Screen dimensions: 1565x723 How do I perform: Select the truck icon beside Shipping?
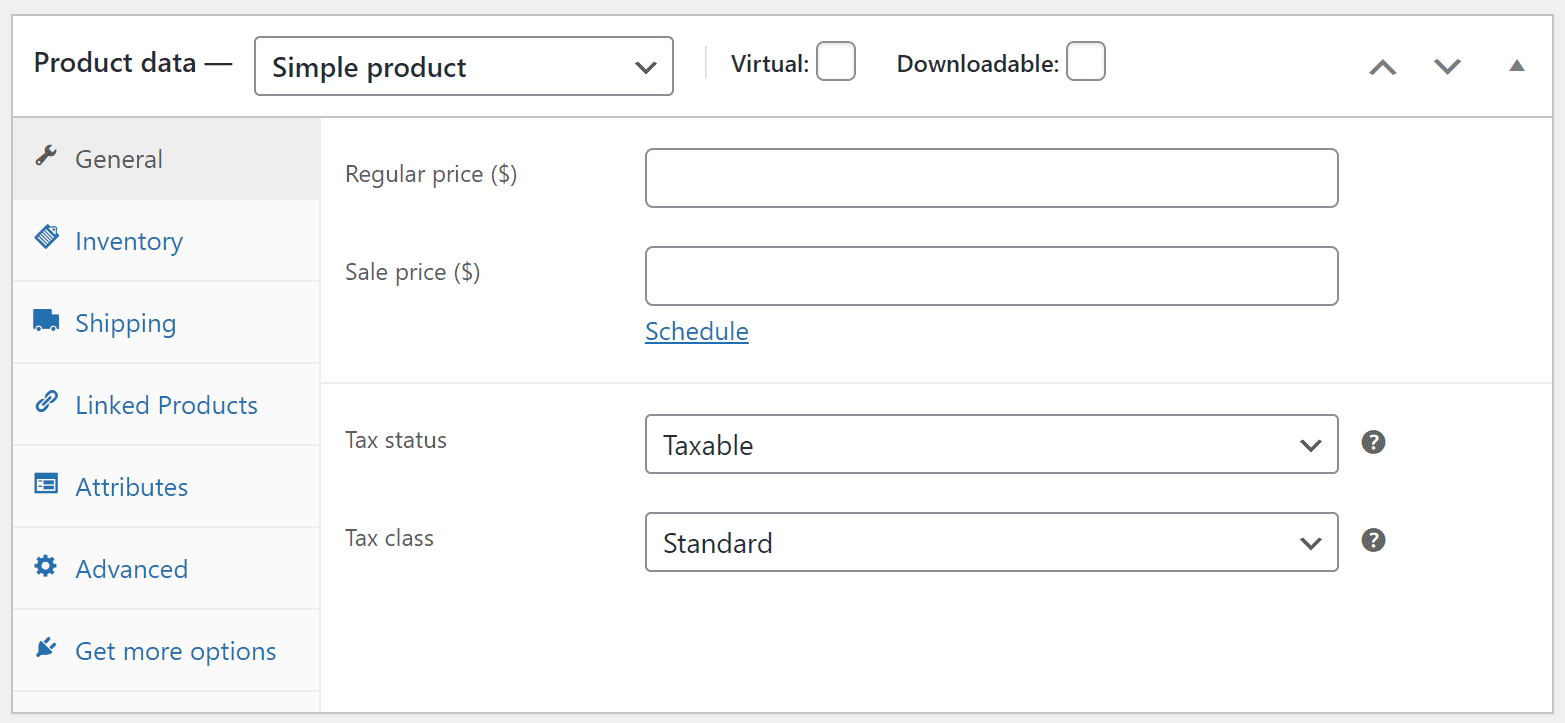click(44, 320)
